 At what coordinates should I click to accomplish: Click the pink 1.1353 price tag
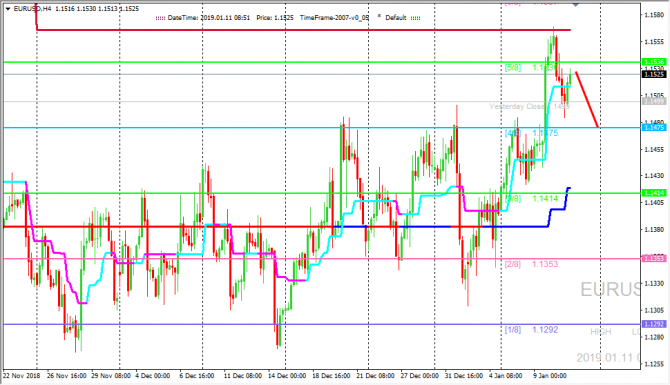pyautogui.click(x=654, y=258)
